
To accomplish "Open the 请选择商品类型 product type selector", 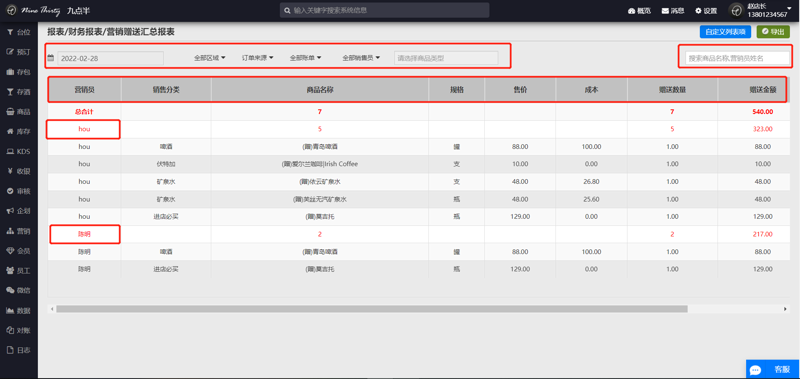I will (x=446, y=58).
